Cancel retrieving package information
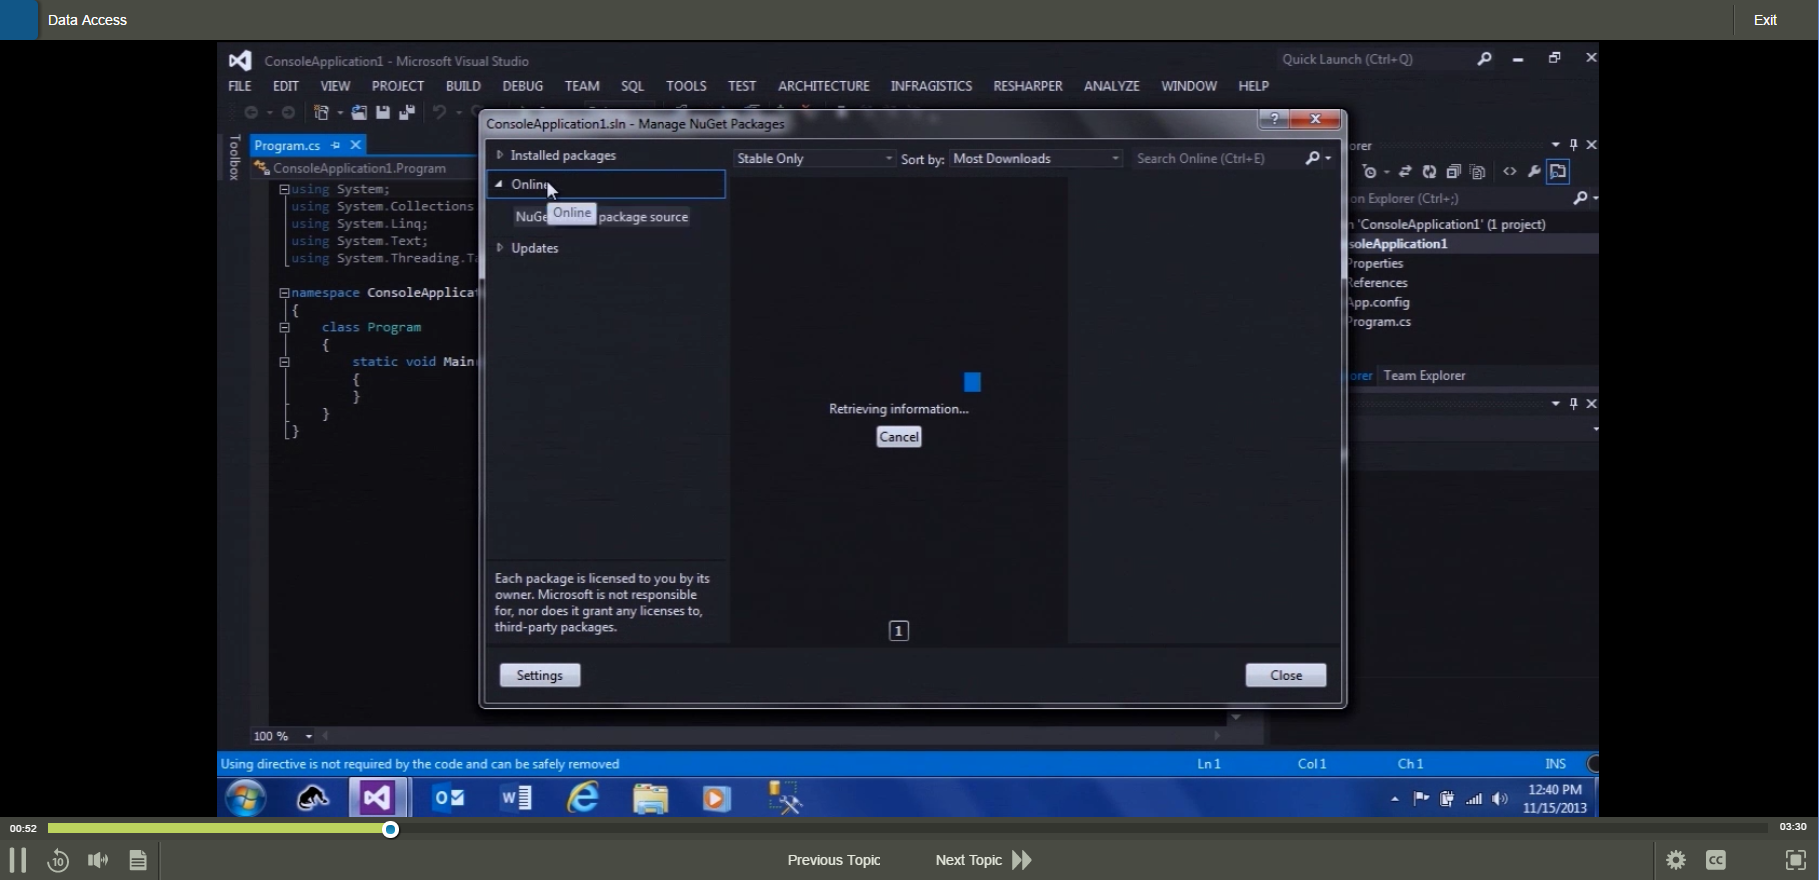Image resolution: width=1819 pixels, height=880 pixels. (899, 437)
